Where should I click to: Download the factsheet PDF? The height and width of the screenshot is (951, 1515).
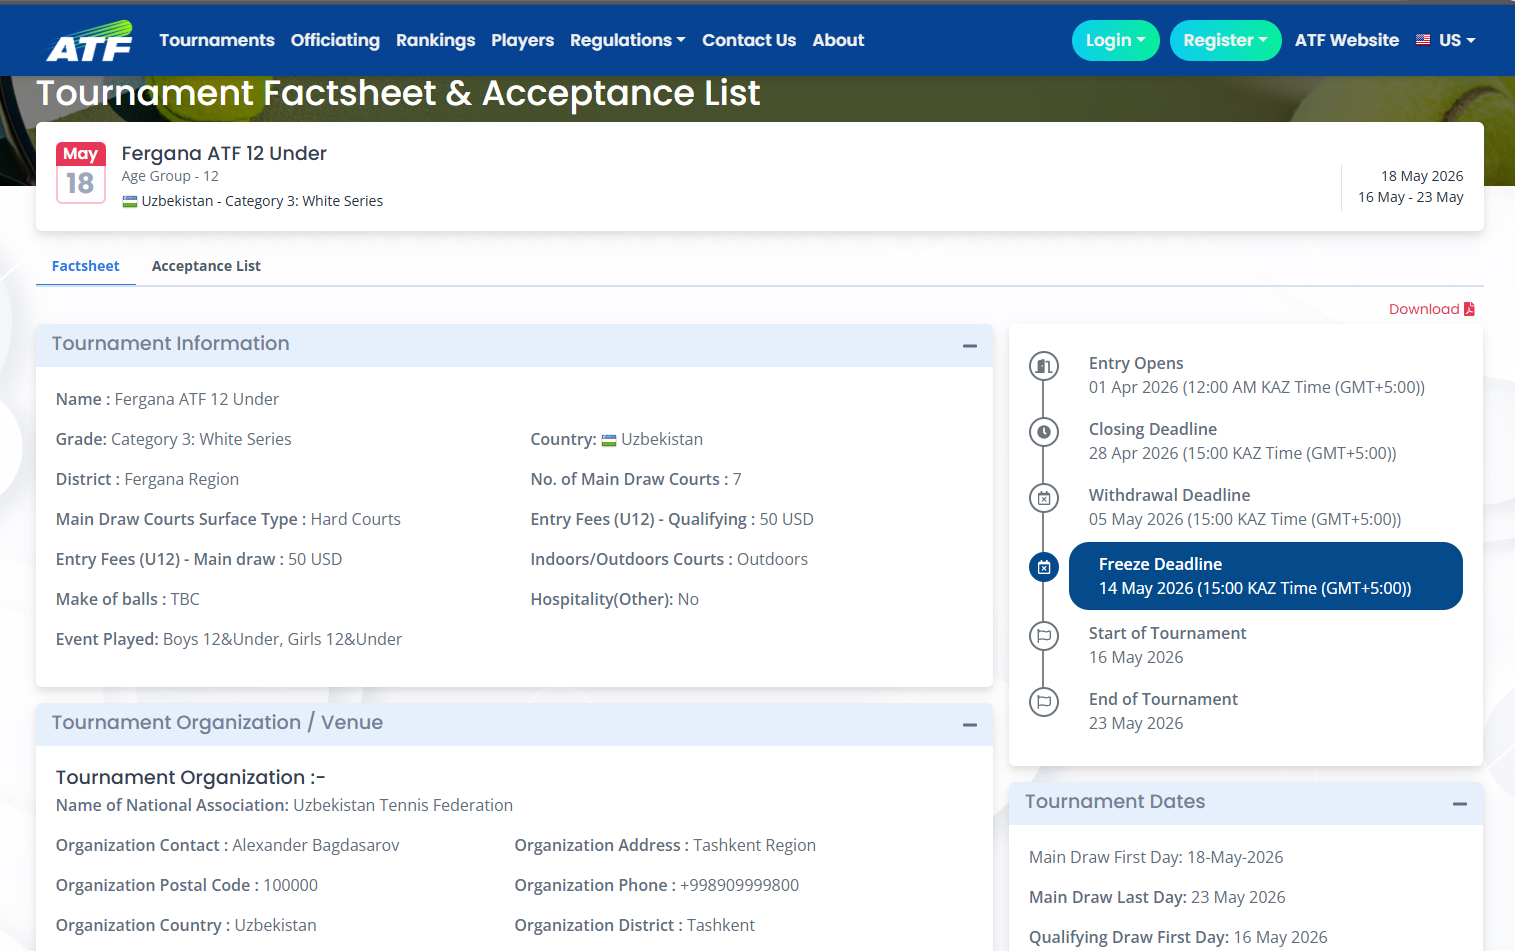pyautogui.click(x=1432, y=309)
